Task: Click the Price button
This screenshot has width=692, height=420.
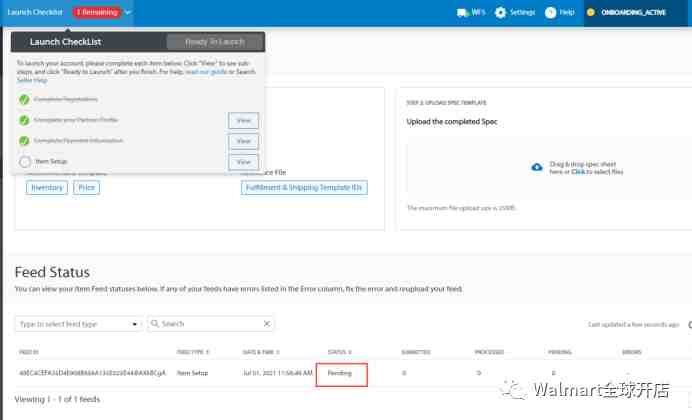Action: click(x=86, y=188)
